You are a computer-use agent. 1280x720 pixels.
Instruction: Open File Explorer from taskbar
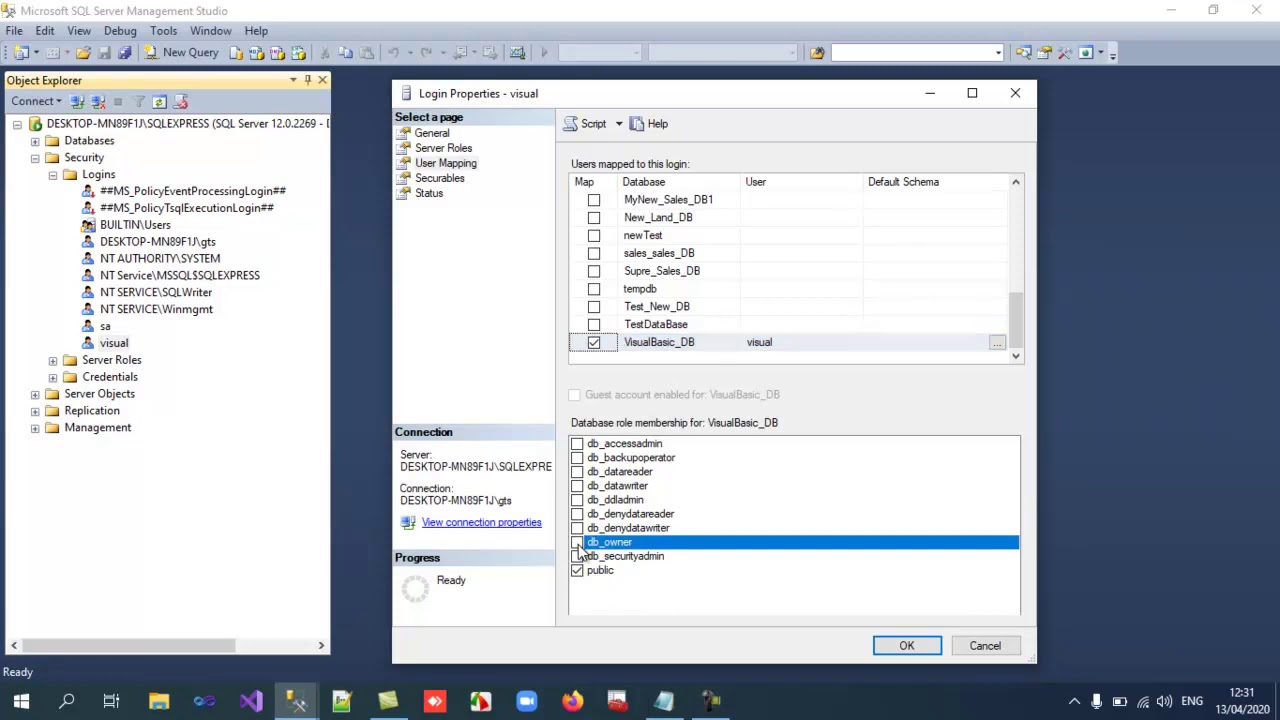click(159, 700)
